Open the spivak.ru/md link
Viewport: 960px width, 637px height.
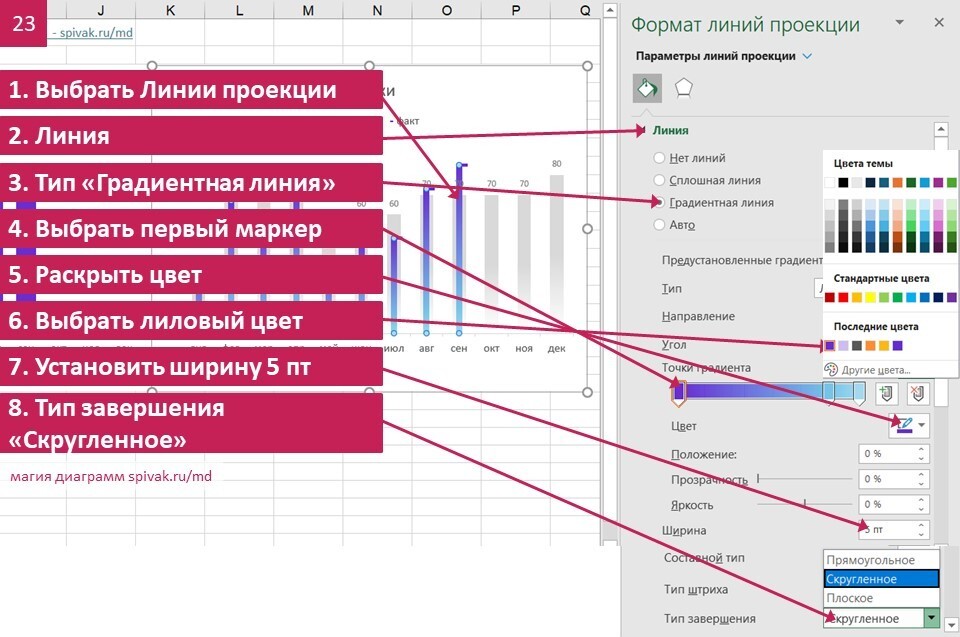click(x=96, y=32)
